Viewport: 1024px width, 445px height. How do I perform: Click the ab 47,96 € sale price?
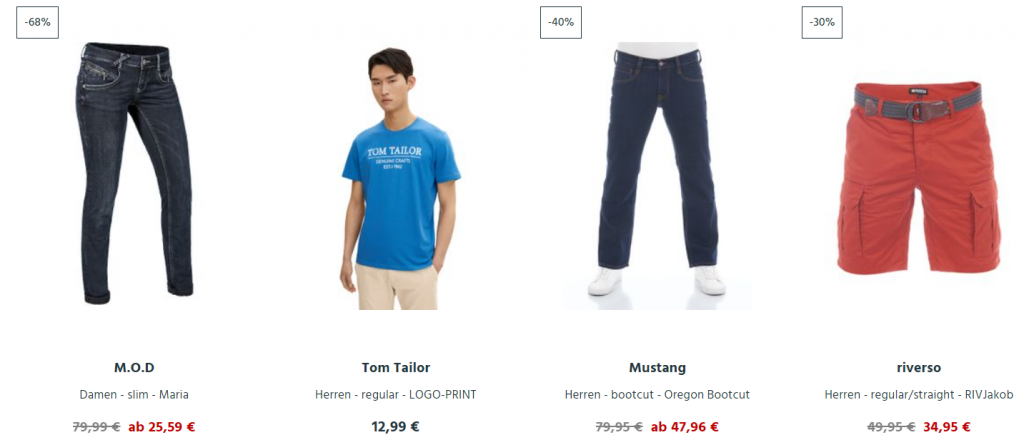point(685,427)
